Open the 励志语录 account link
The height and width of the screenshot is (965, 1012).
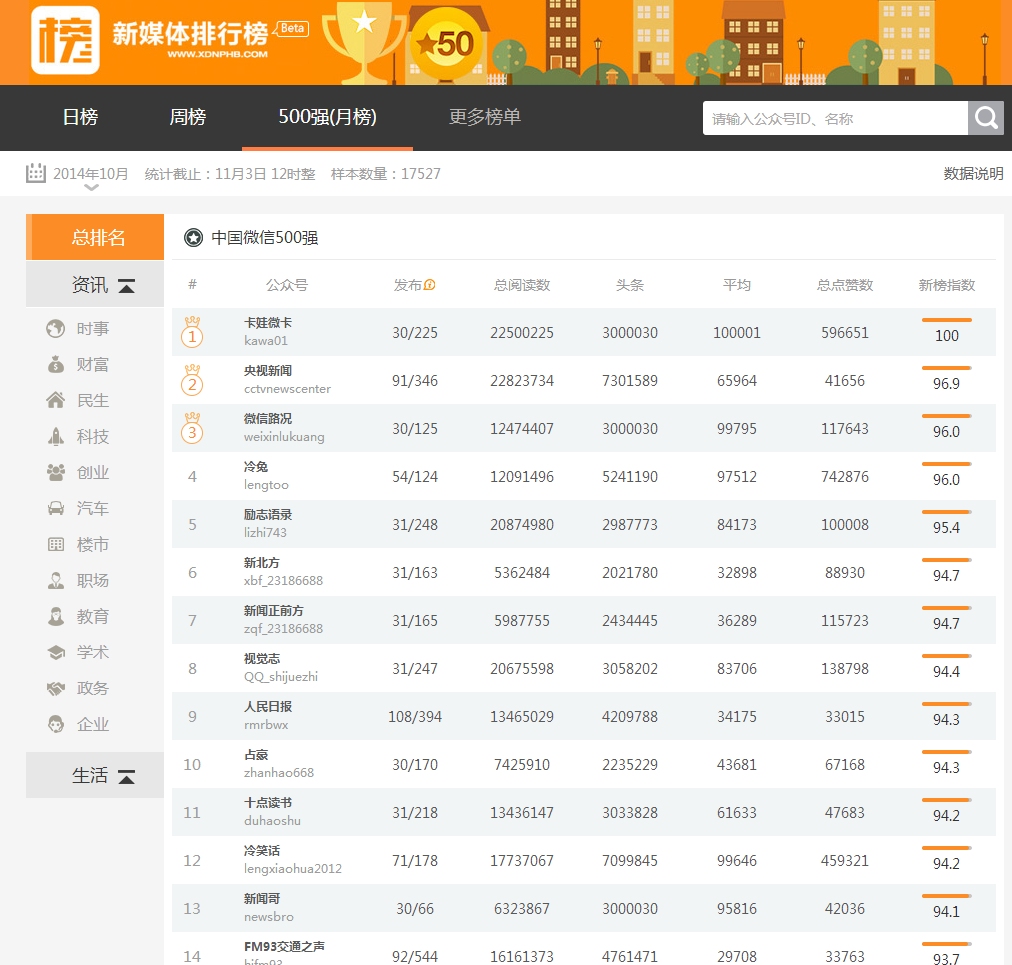[x=268, y=514]
